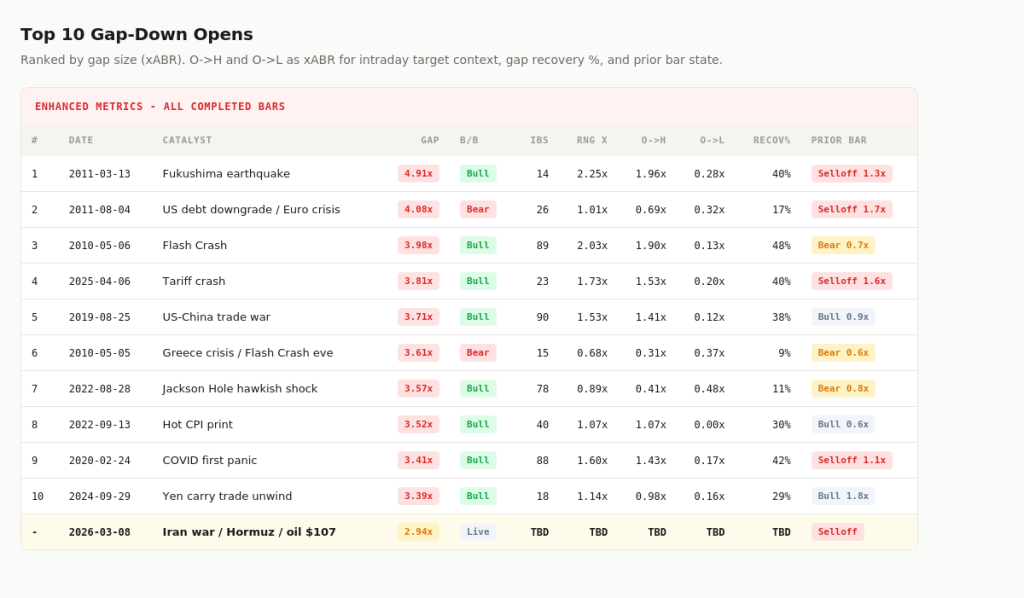Click the 2.94x gap badge
The width and height of the screenshot is (1024, 598).
tap(418, 532)
